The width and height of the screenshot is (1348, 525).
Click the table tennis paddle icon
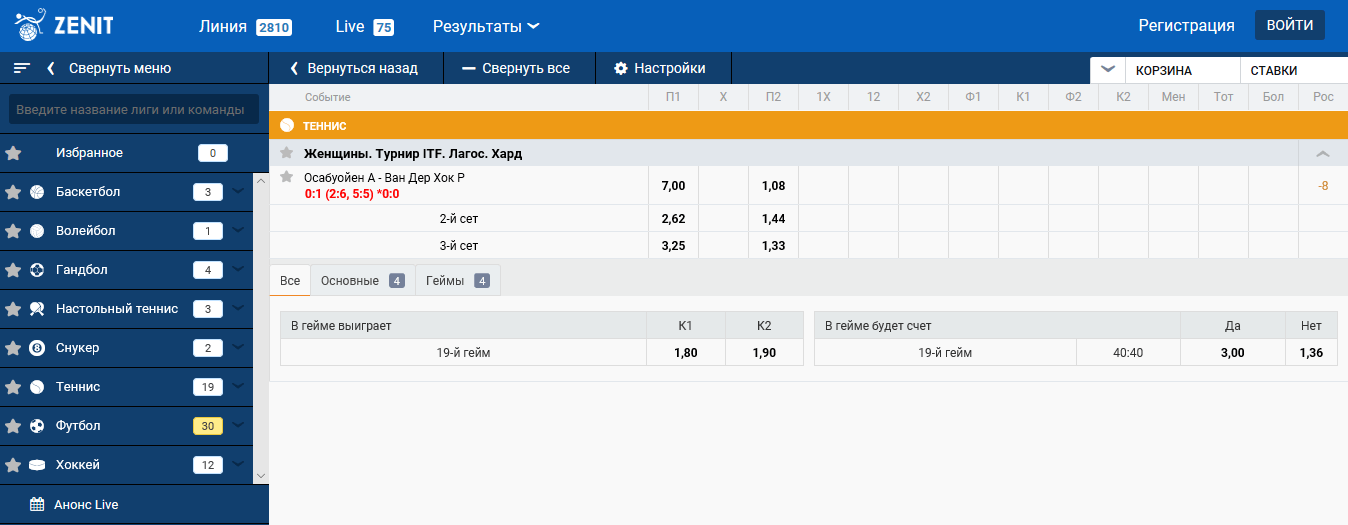[37, 309]
